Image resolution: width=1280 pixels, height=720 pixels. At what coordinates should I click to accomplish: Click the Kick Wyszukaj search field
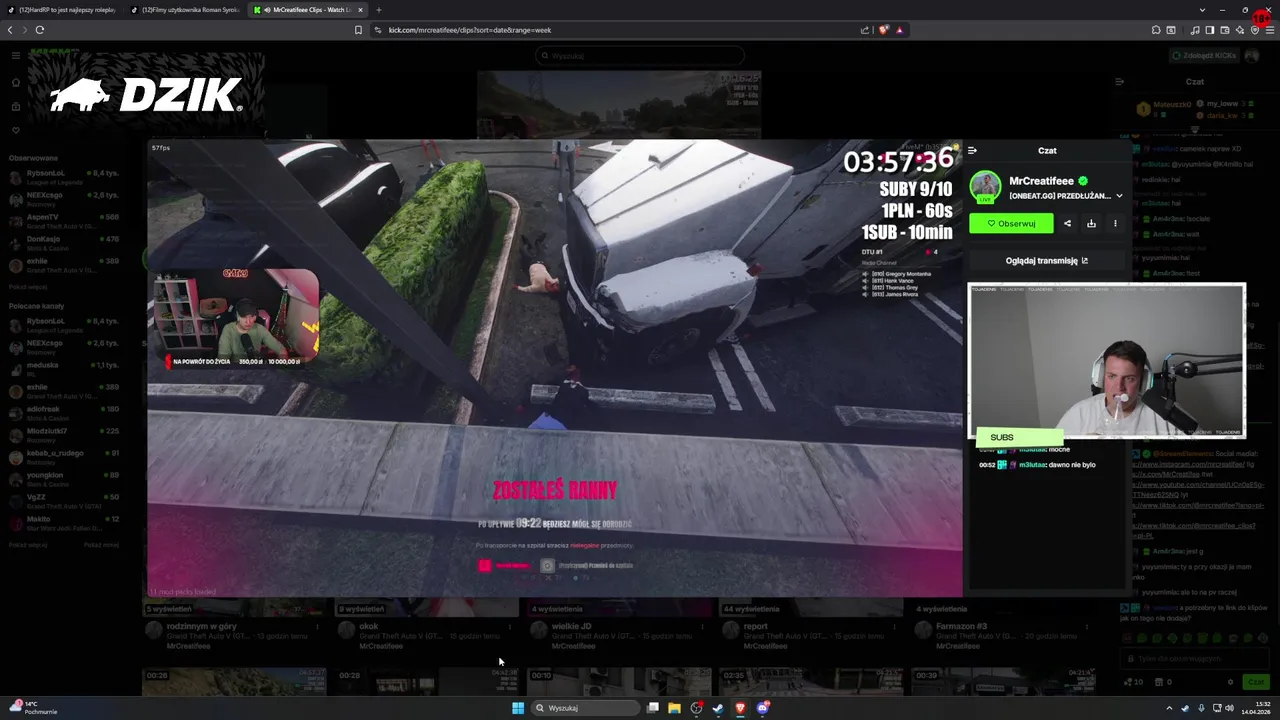click(640, 56)
